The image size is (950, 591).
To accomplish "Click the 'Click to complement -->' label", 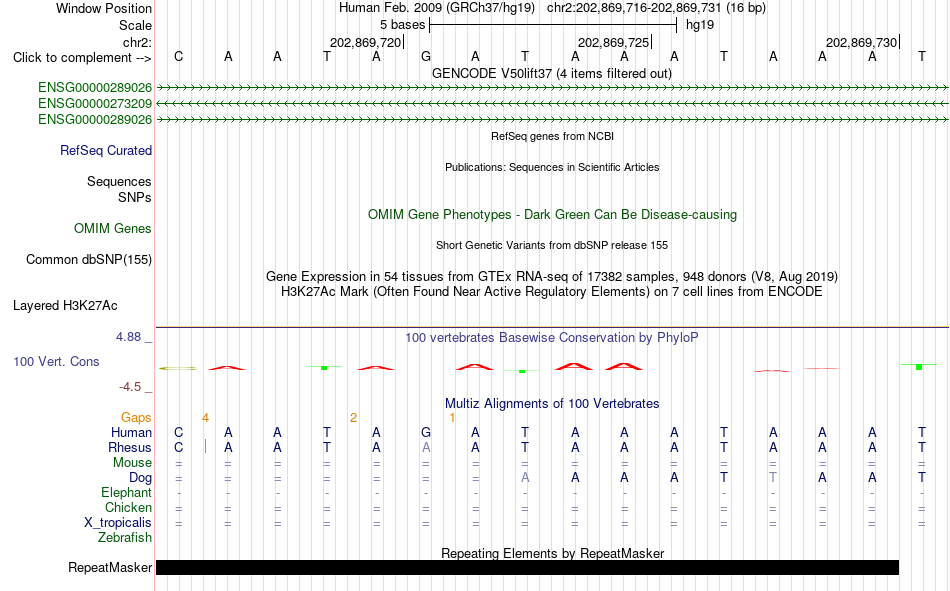I will pyautogui.click(x=82, y=58).
